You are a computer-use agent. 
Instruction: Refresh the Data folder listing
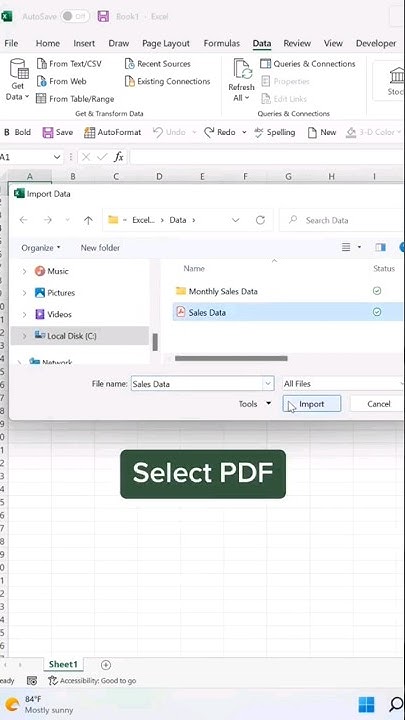[260, 220]
